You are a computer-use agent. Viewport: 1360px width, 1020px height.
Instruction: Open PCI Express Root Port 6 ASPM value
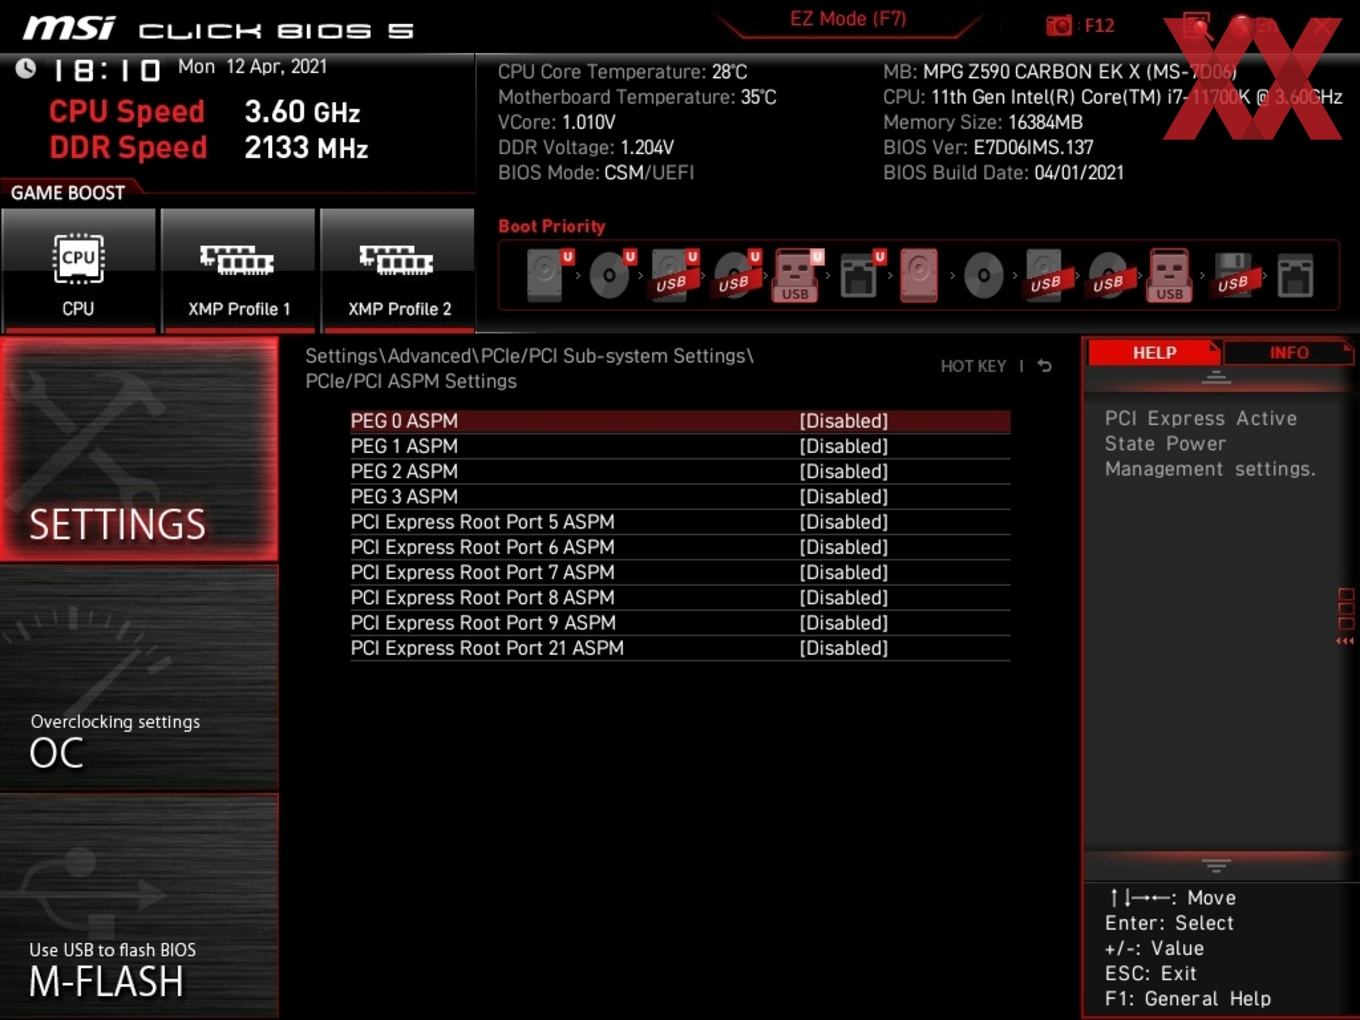click(843, 547)
